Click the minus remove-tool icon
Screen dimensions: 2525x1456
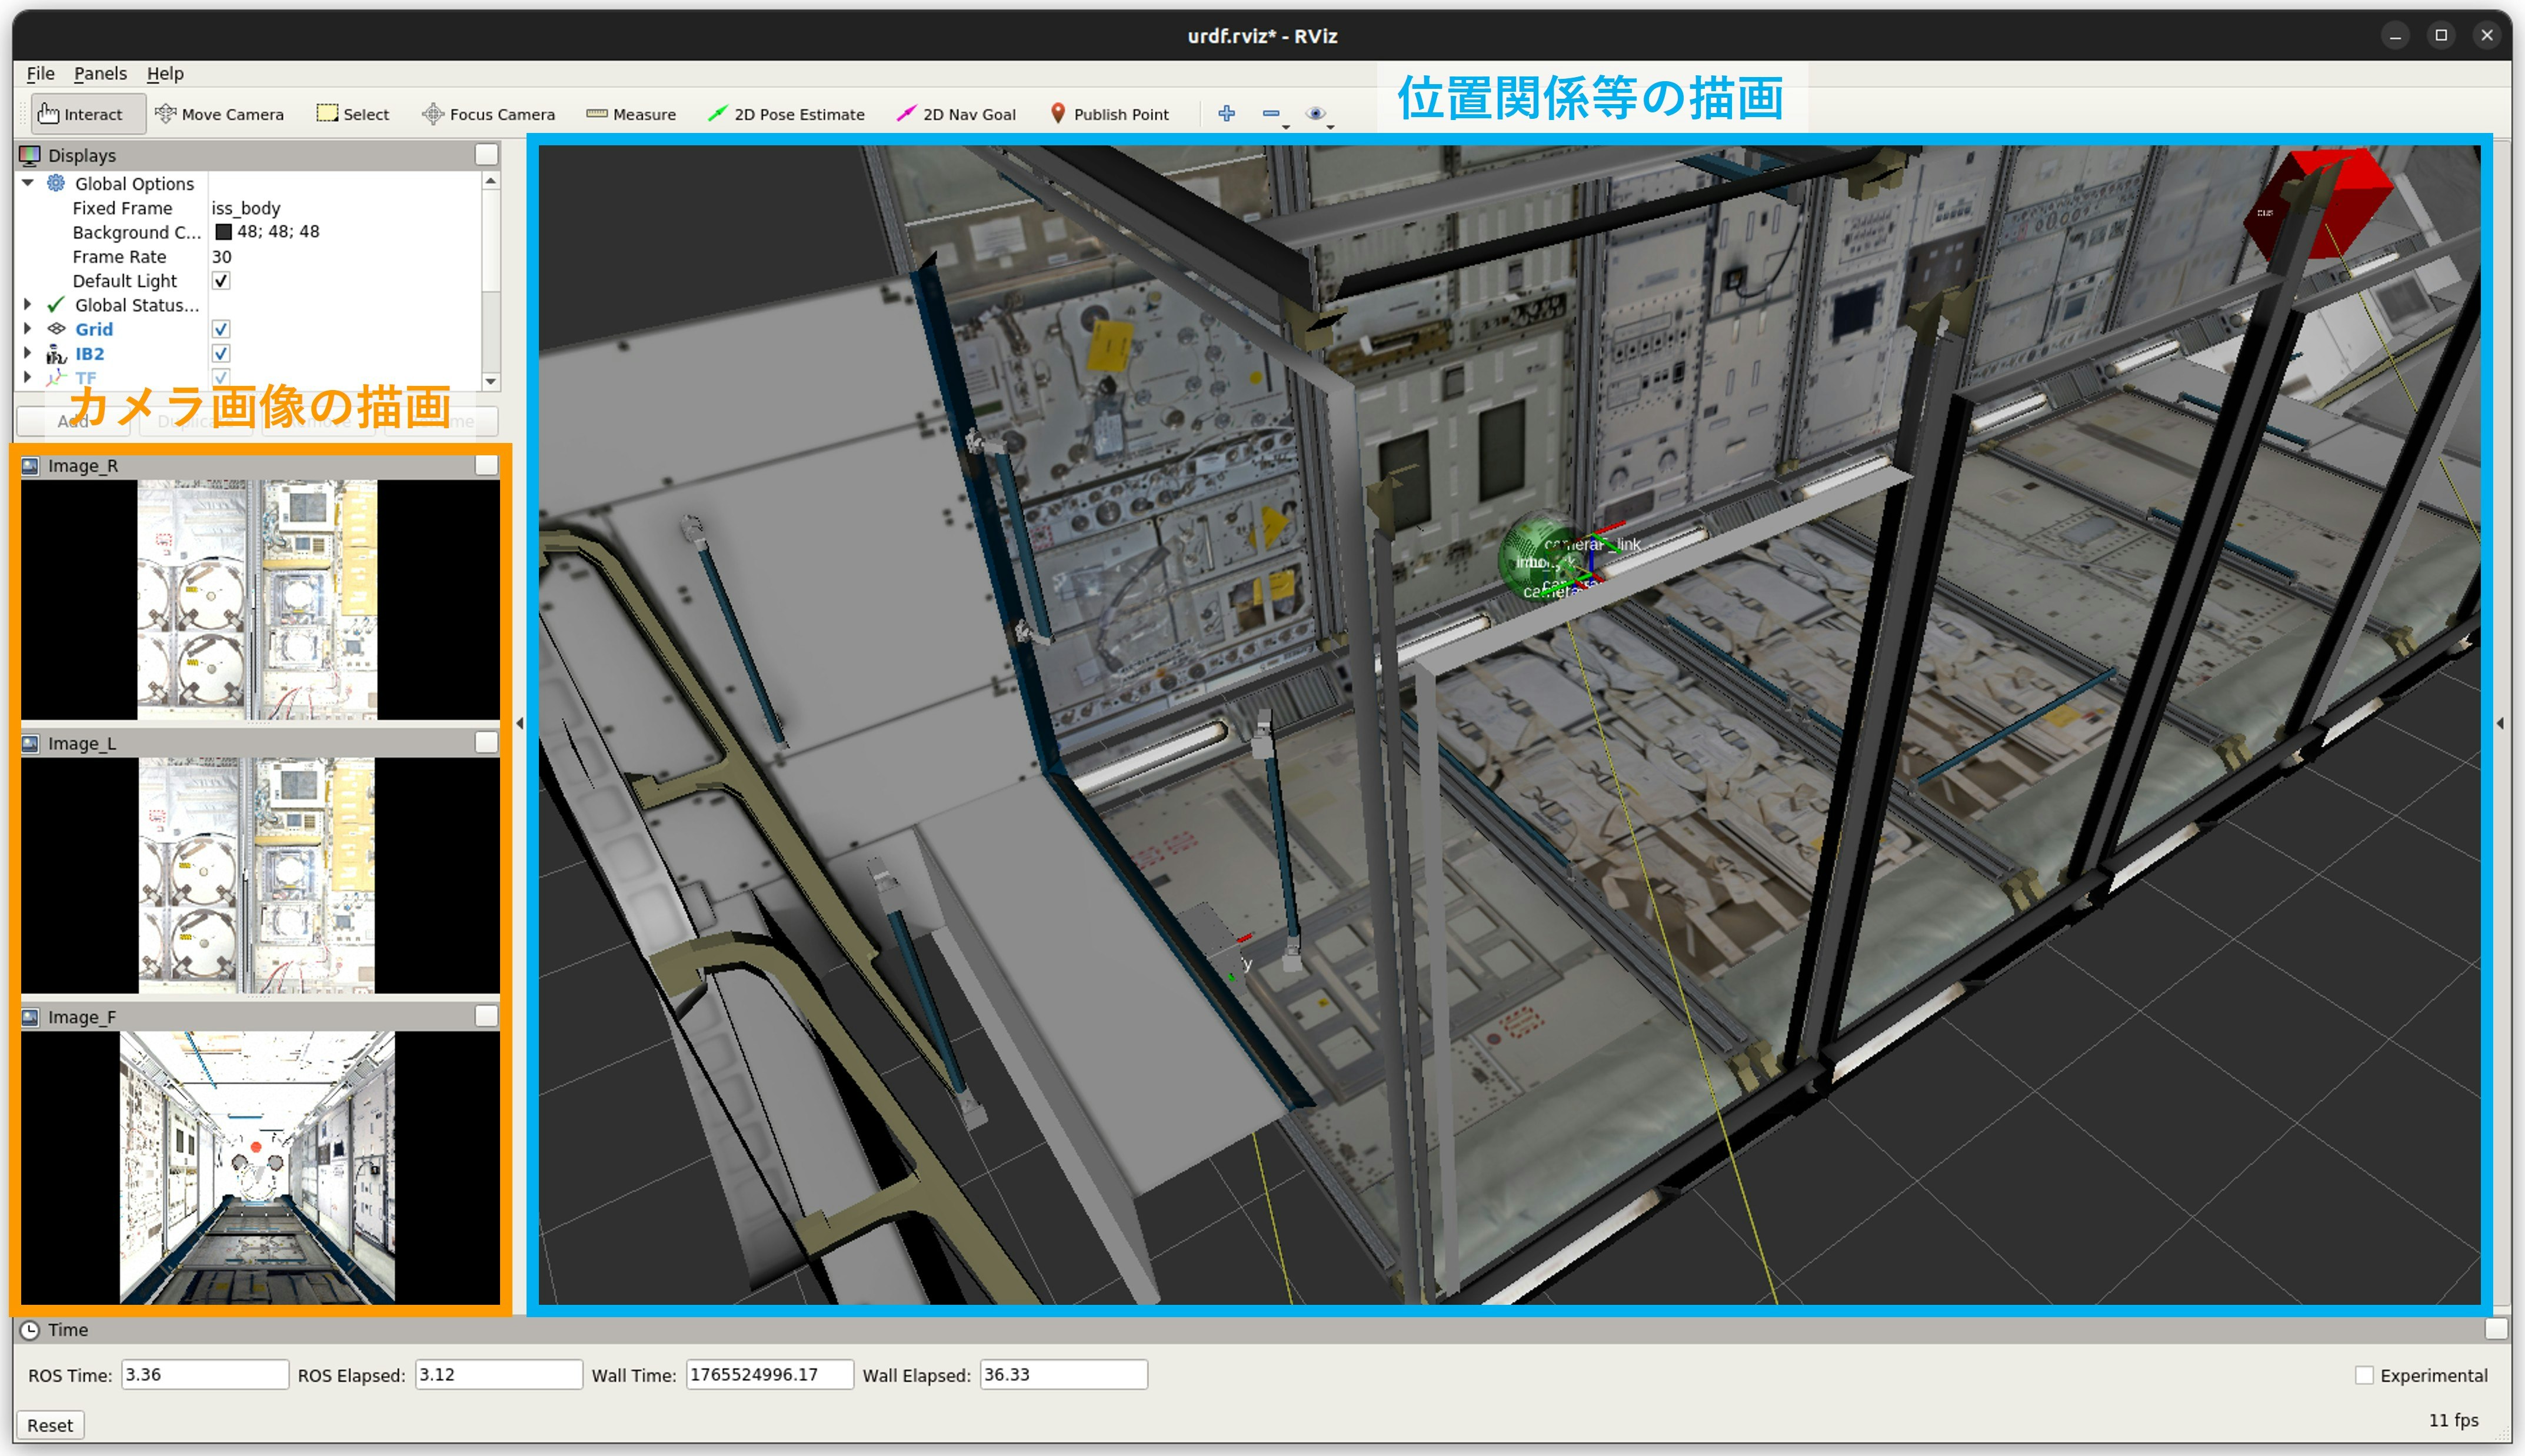pos(1270,114)
